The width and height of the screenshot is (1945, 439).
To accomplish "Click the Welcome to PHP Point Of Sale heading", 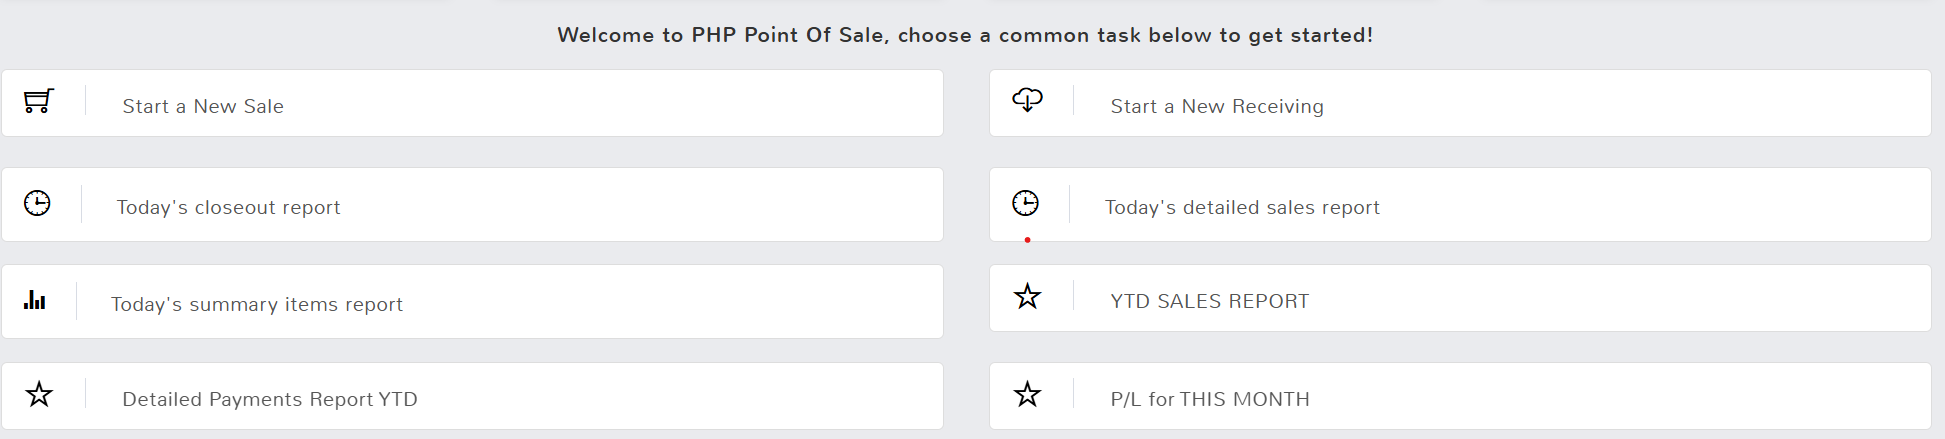I will [965, 35].
